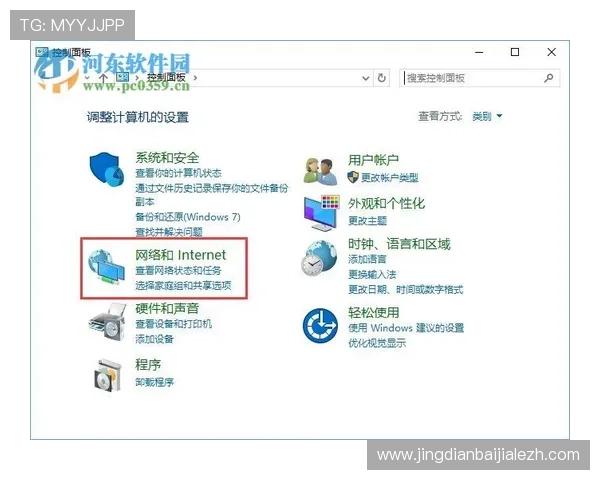Close the Control Panel window
This screenshot has width=600, height=480.
[x=551, y=52]
